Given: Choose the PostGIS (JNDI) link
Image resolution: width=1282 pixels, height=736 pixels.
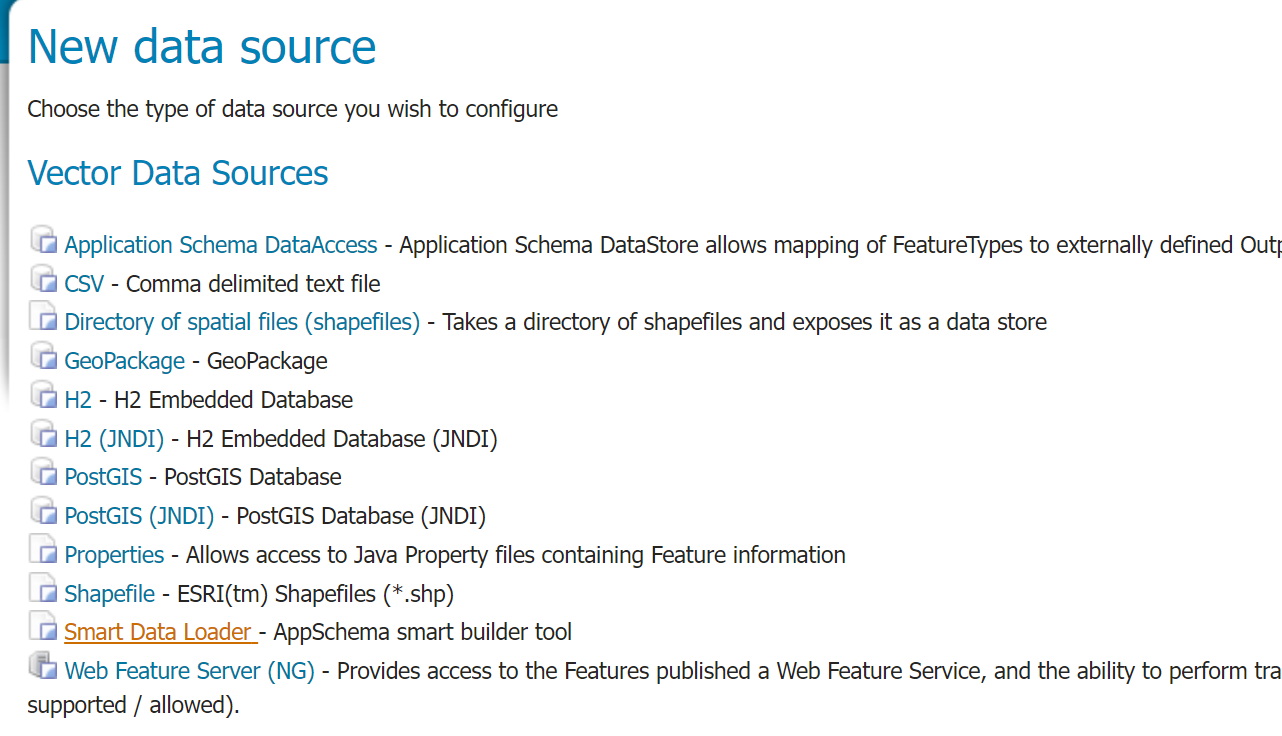Looking at the screenshot, I should tap(140, 516).
